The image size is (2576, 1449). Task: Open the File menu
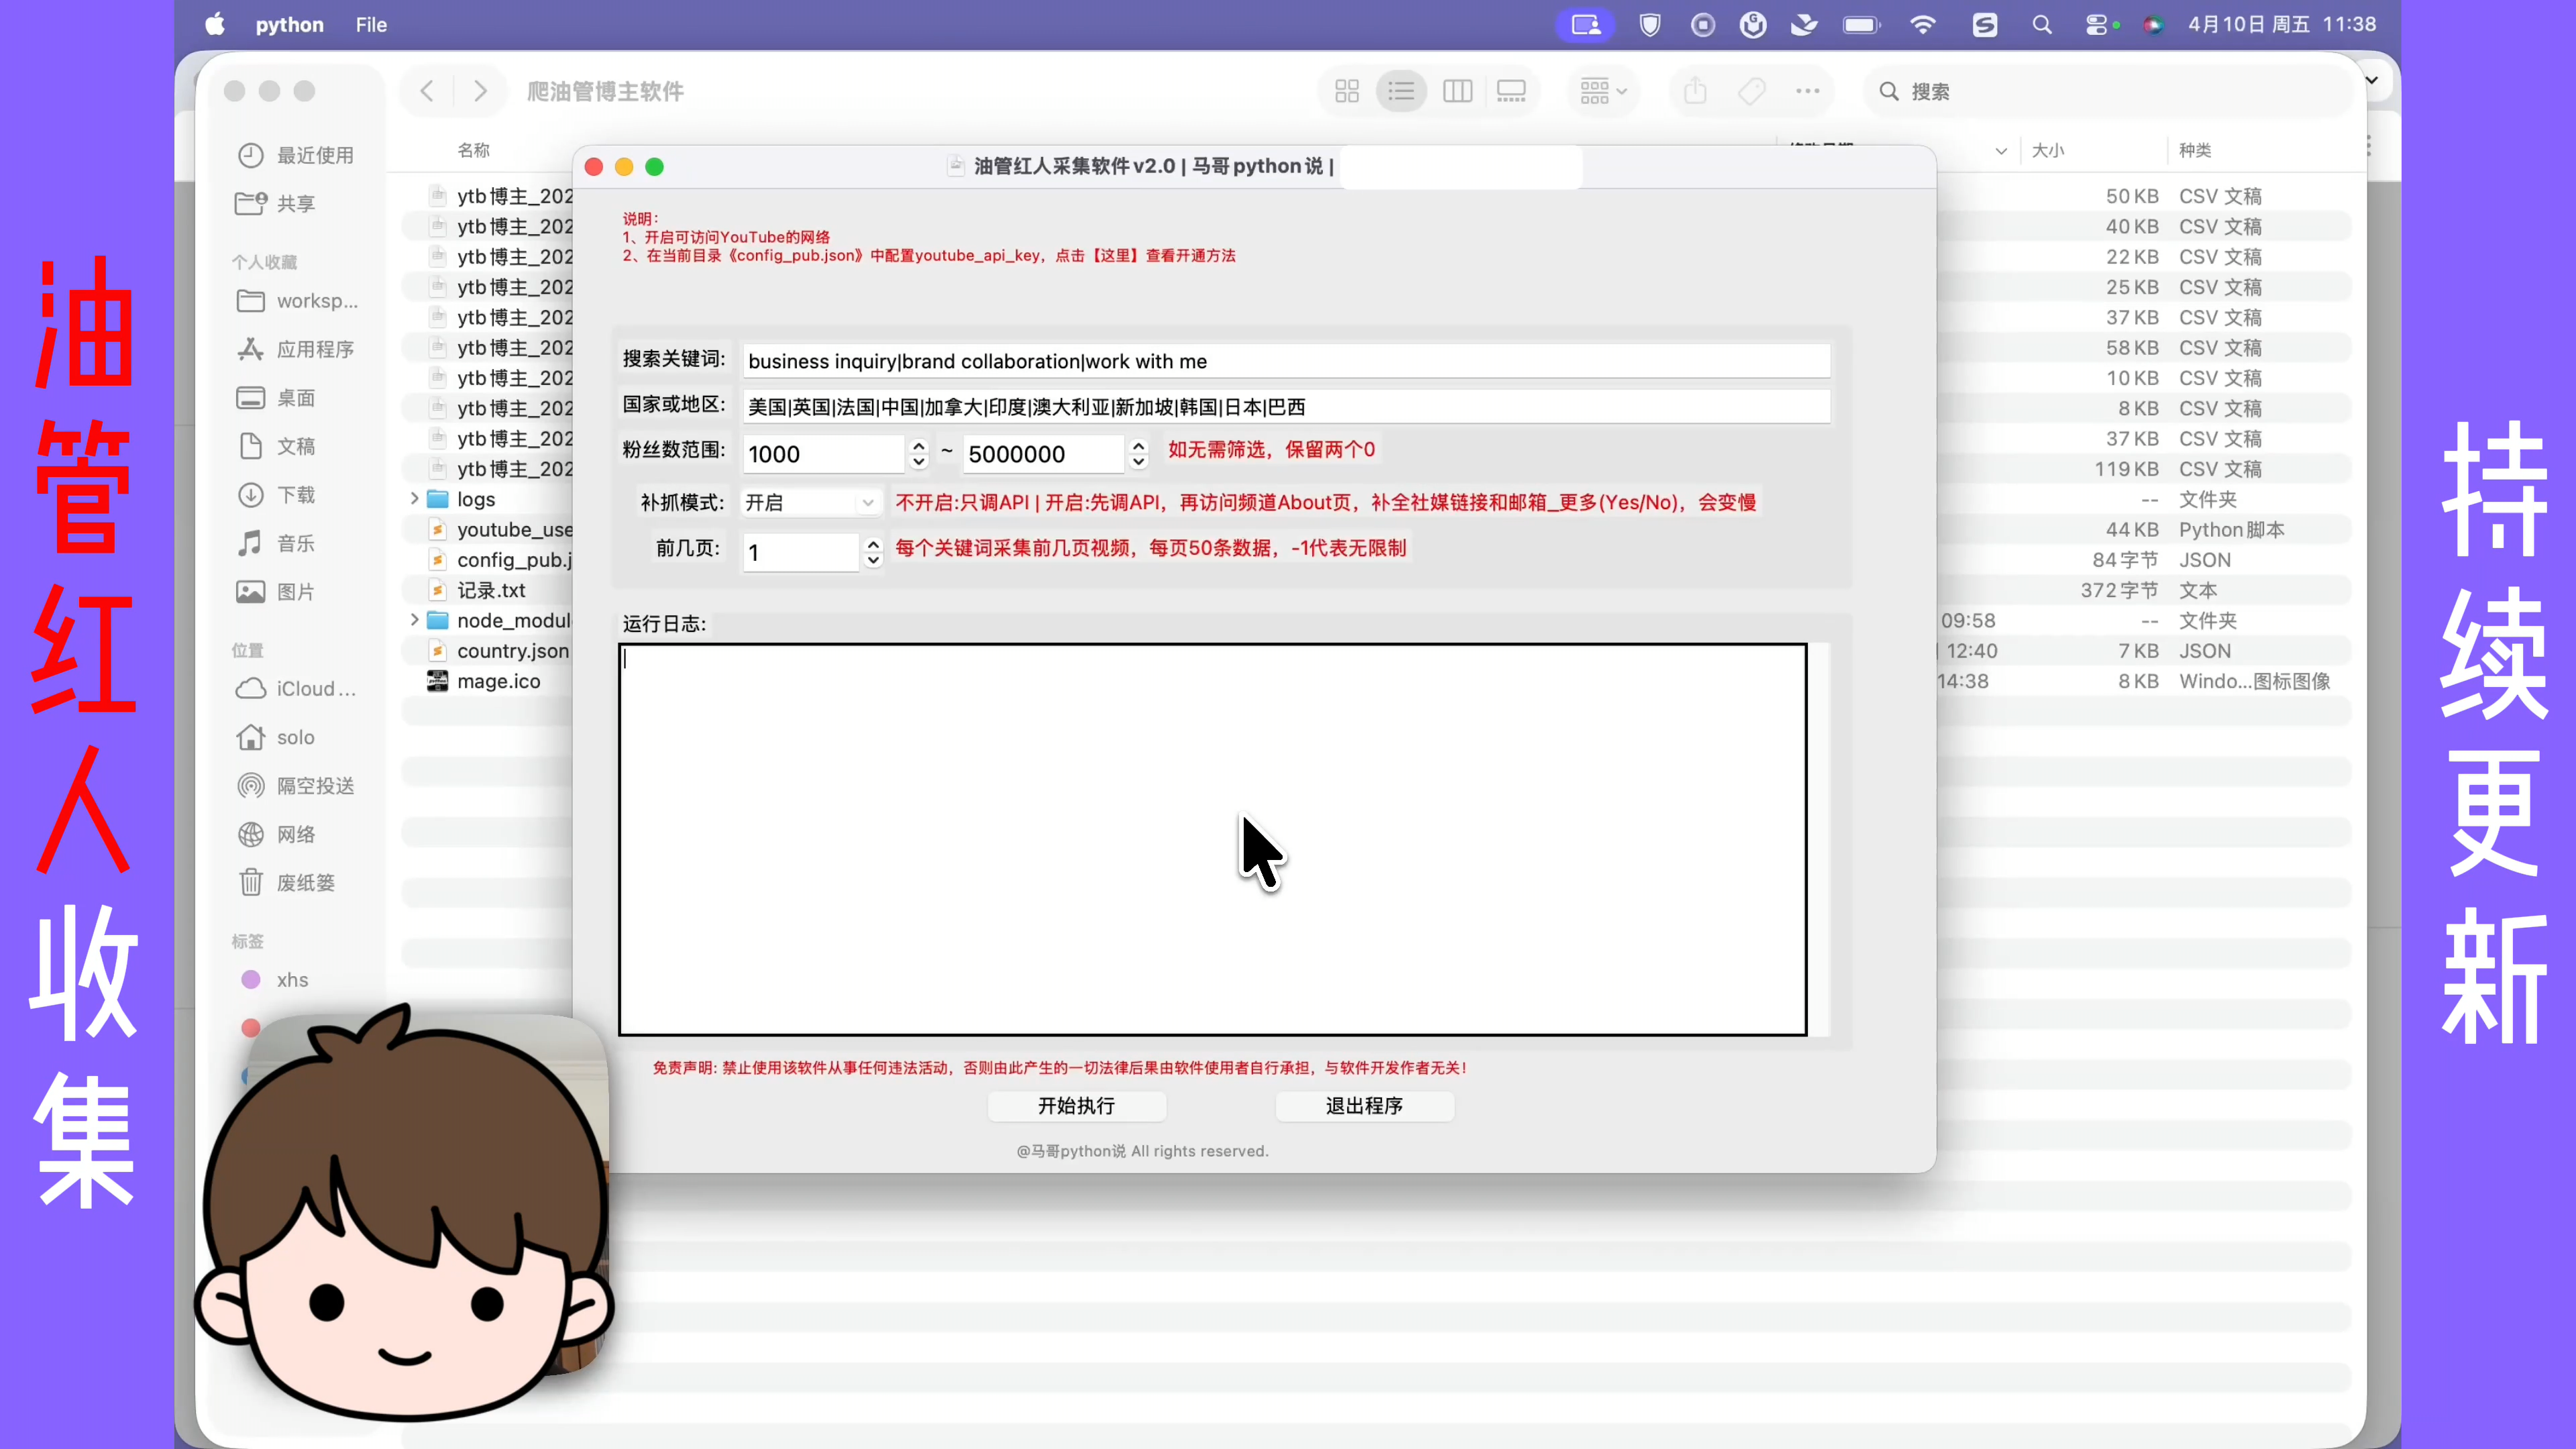coord(371,24)
